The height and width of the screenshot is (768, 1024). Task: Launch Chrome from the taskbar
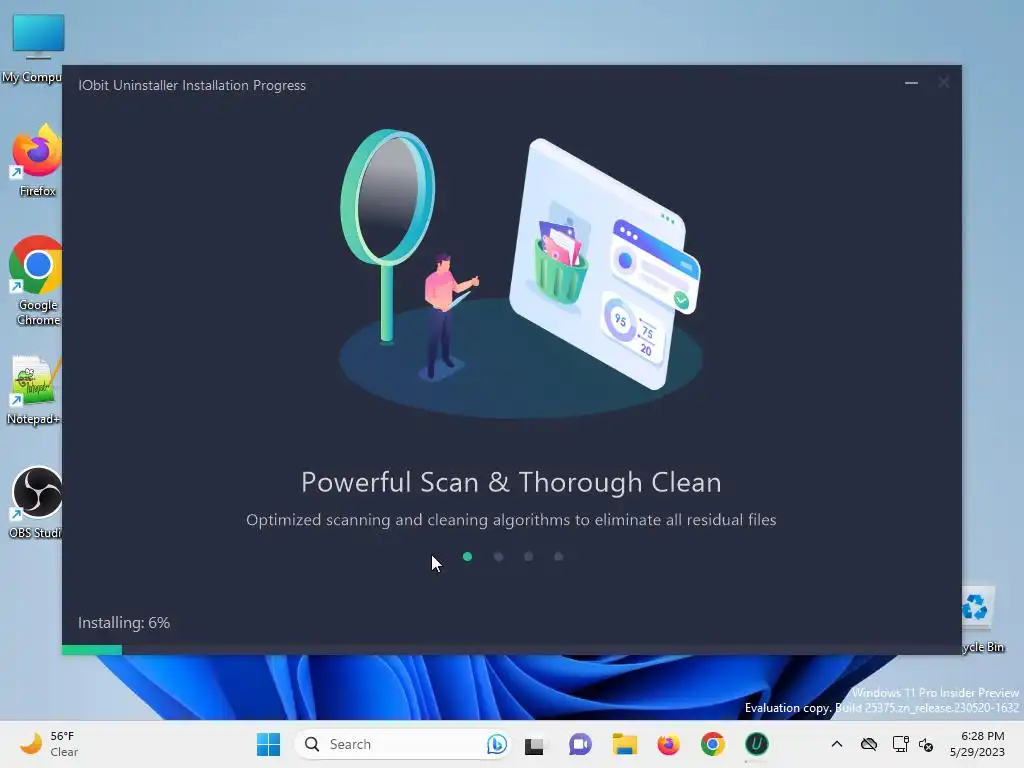pos(712,744)
